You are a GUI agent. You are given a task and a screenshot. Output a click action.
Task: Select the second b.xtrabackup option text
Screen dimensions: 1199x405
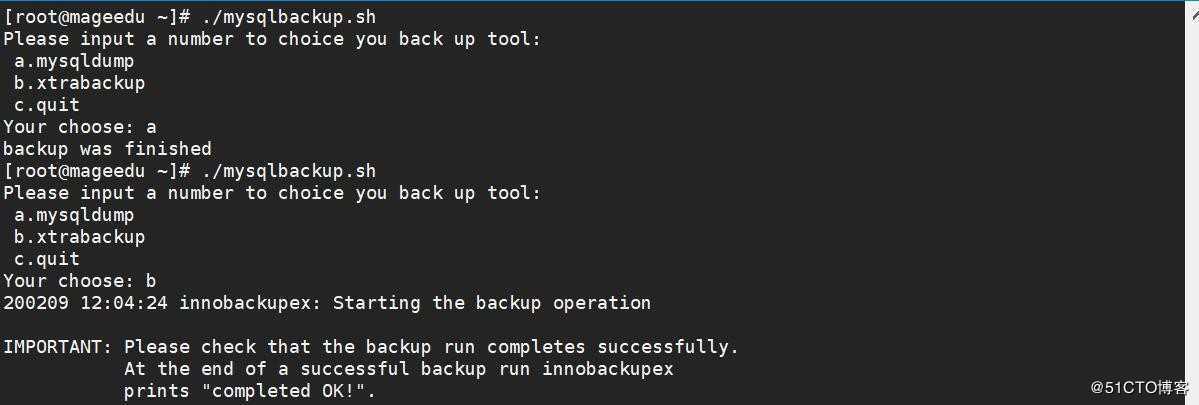[80, 237]
